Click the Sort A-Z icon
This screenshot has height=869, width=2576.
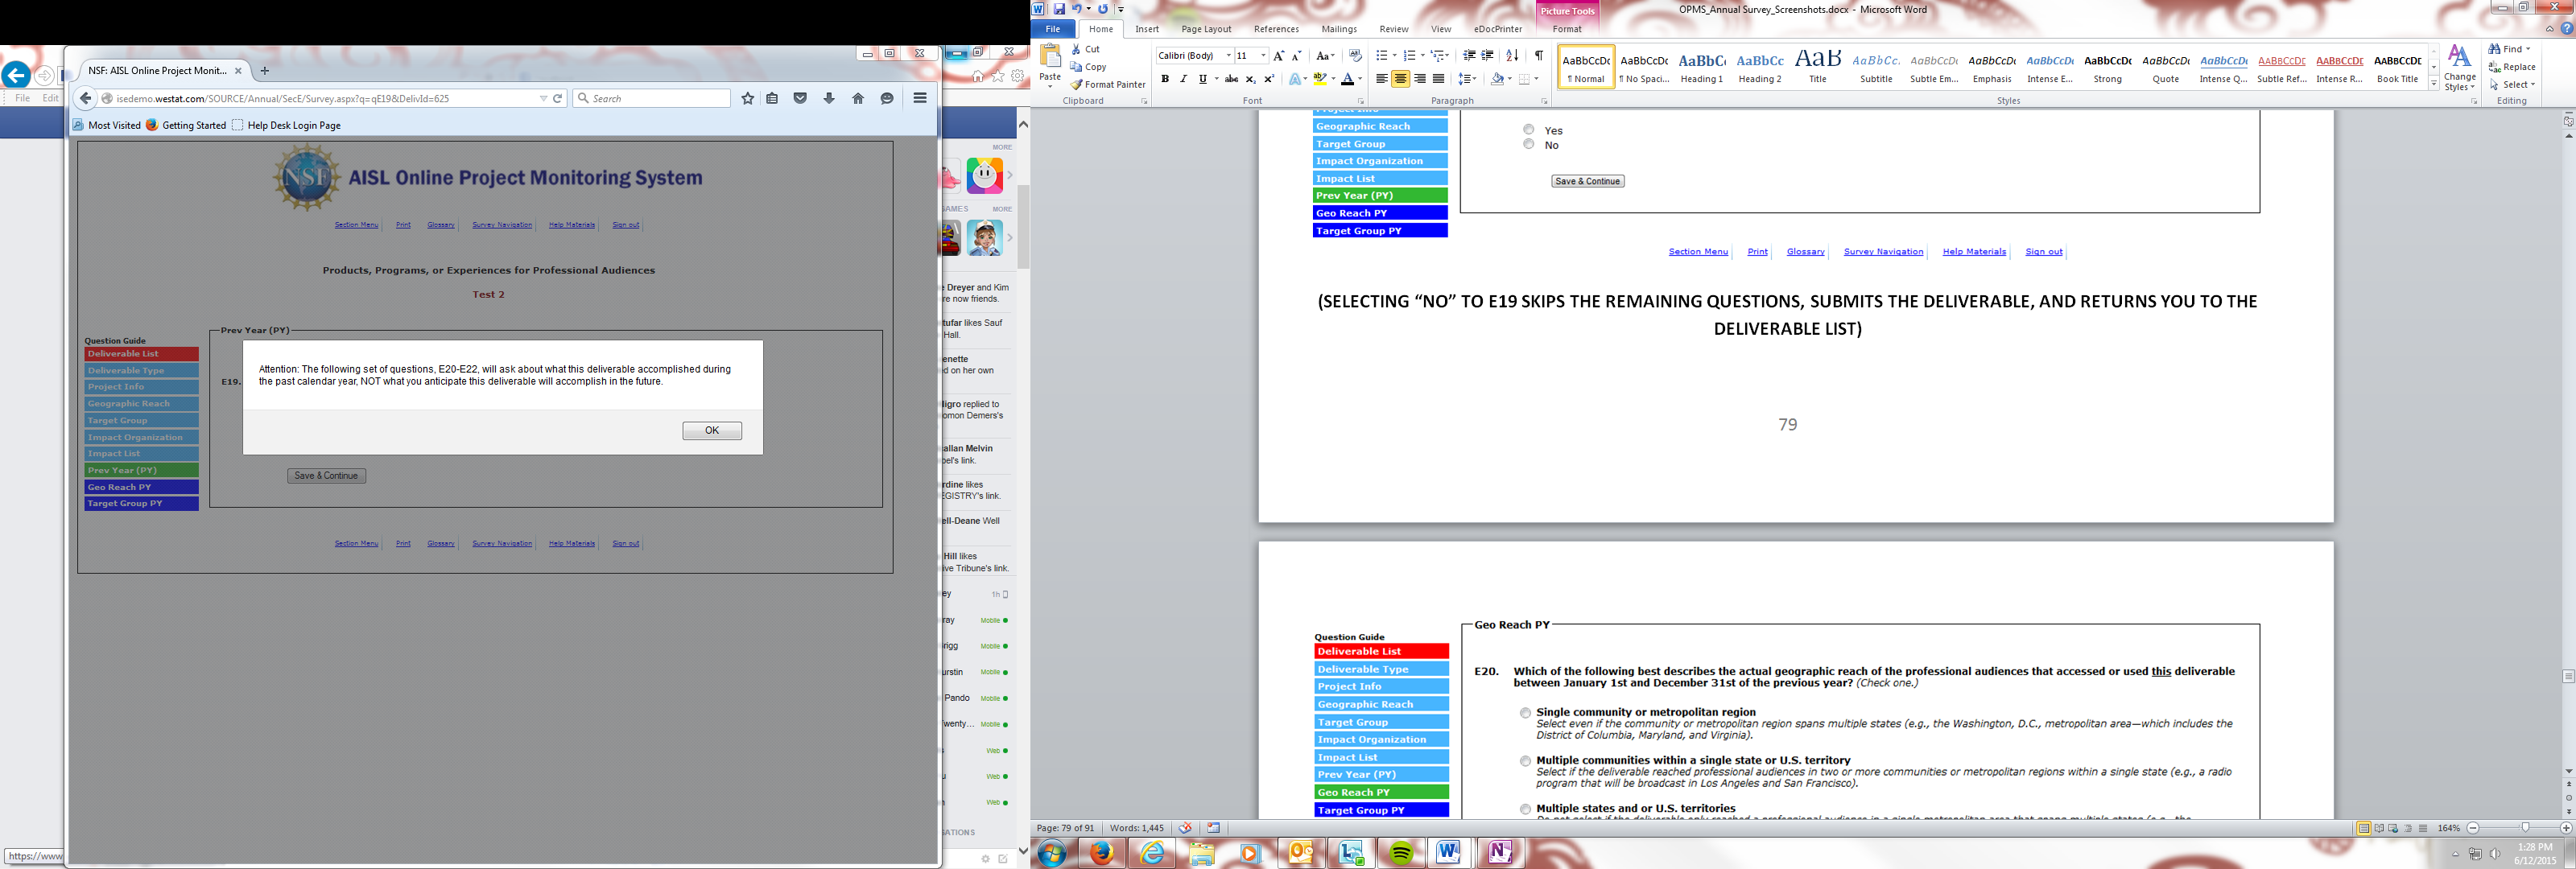[x=1512, y=56]
